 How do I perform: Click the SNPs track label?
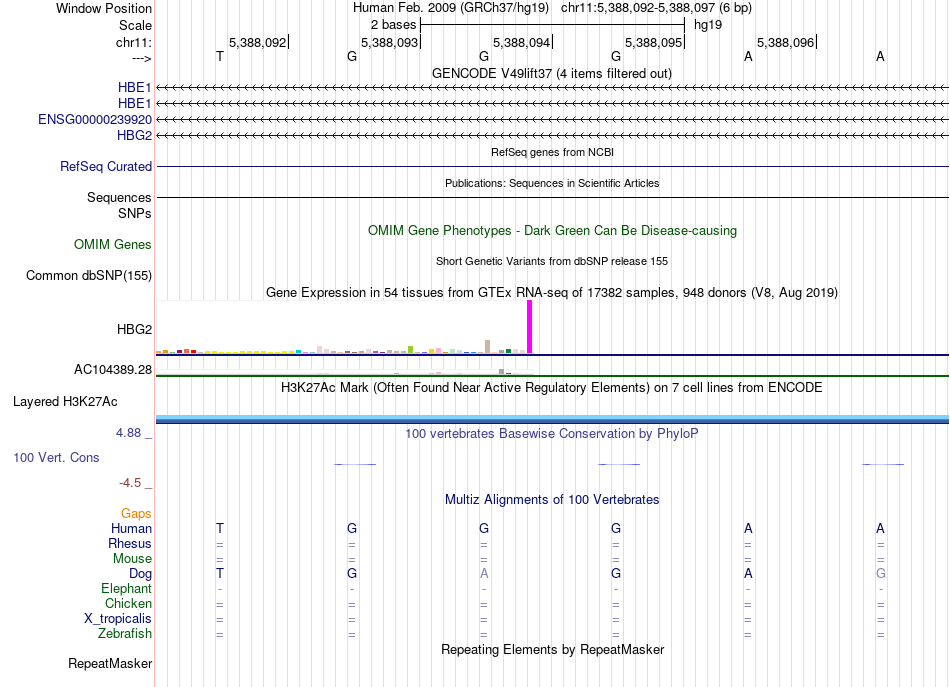point(135,213)
